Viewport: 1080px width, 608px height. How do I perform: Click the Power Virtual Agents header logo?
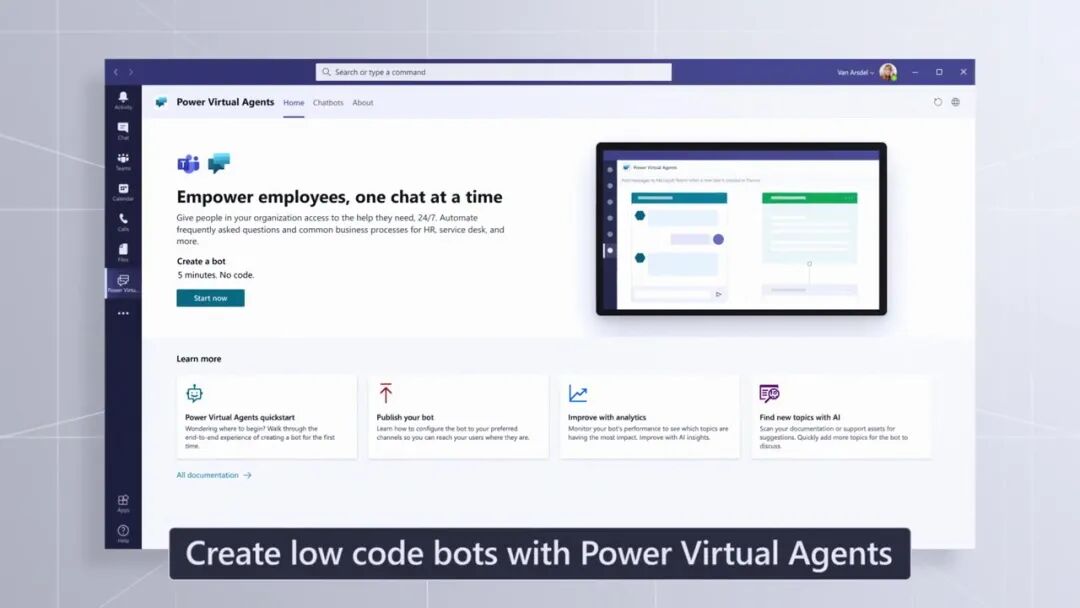(161, 102)
